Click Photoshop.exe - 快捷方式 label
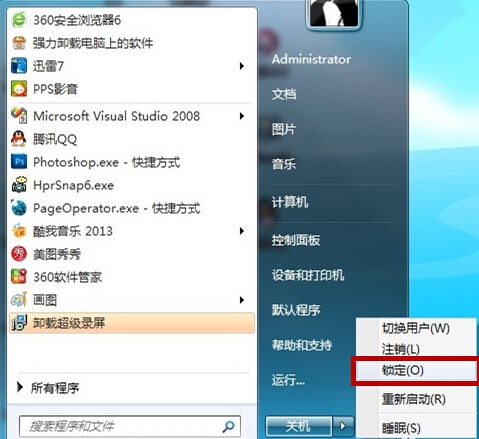 107,162
